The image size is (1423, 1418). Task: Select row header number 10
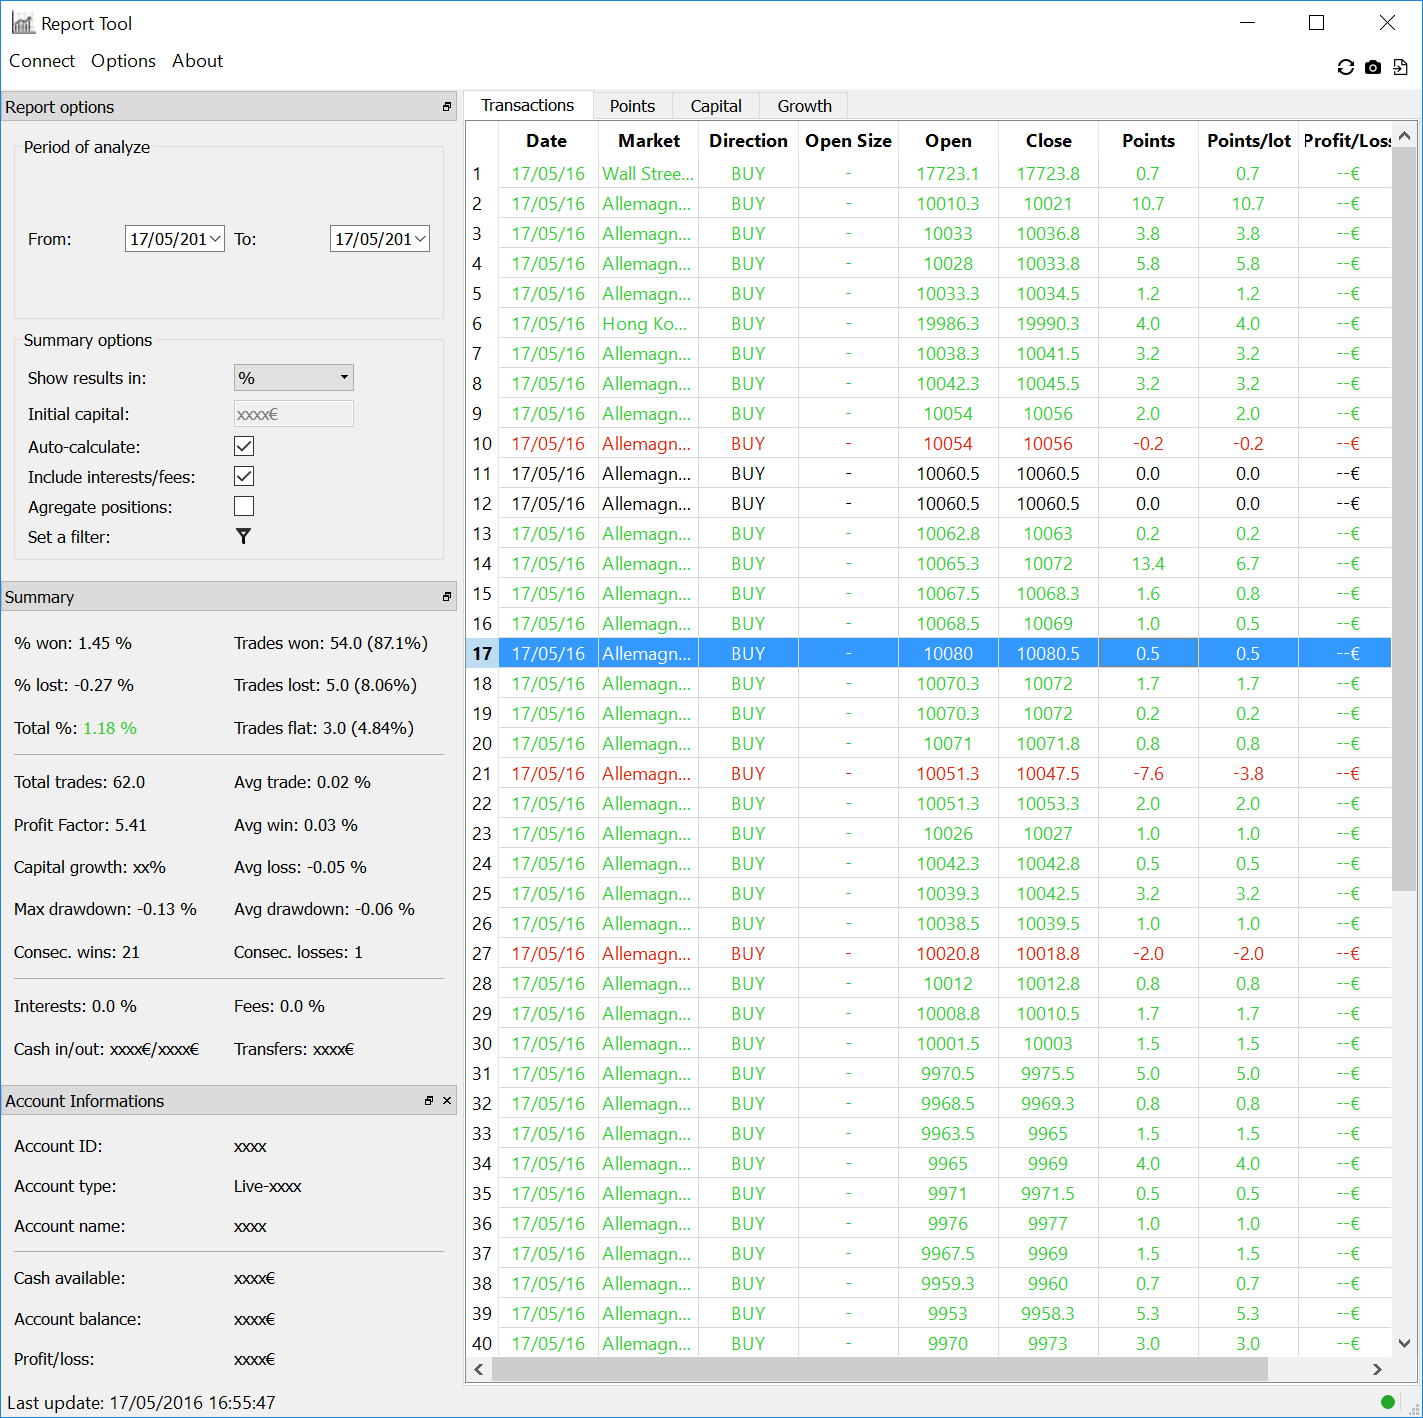tap(482, 444)
